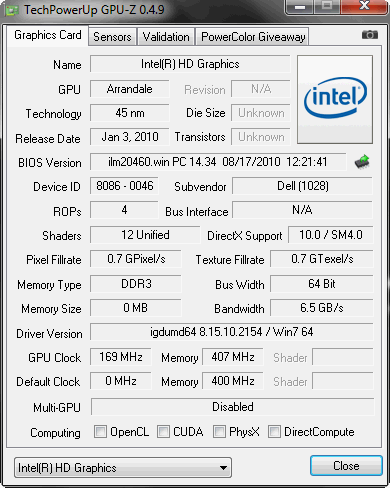Click the Computing label
Image resolution: width=390 pixels, height=488 pixels.
[x=55, y=433]
